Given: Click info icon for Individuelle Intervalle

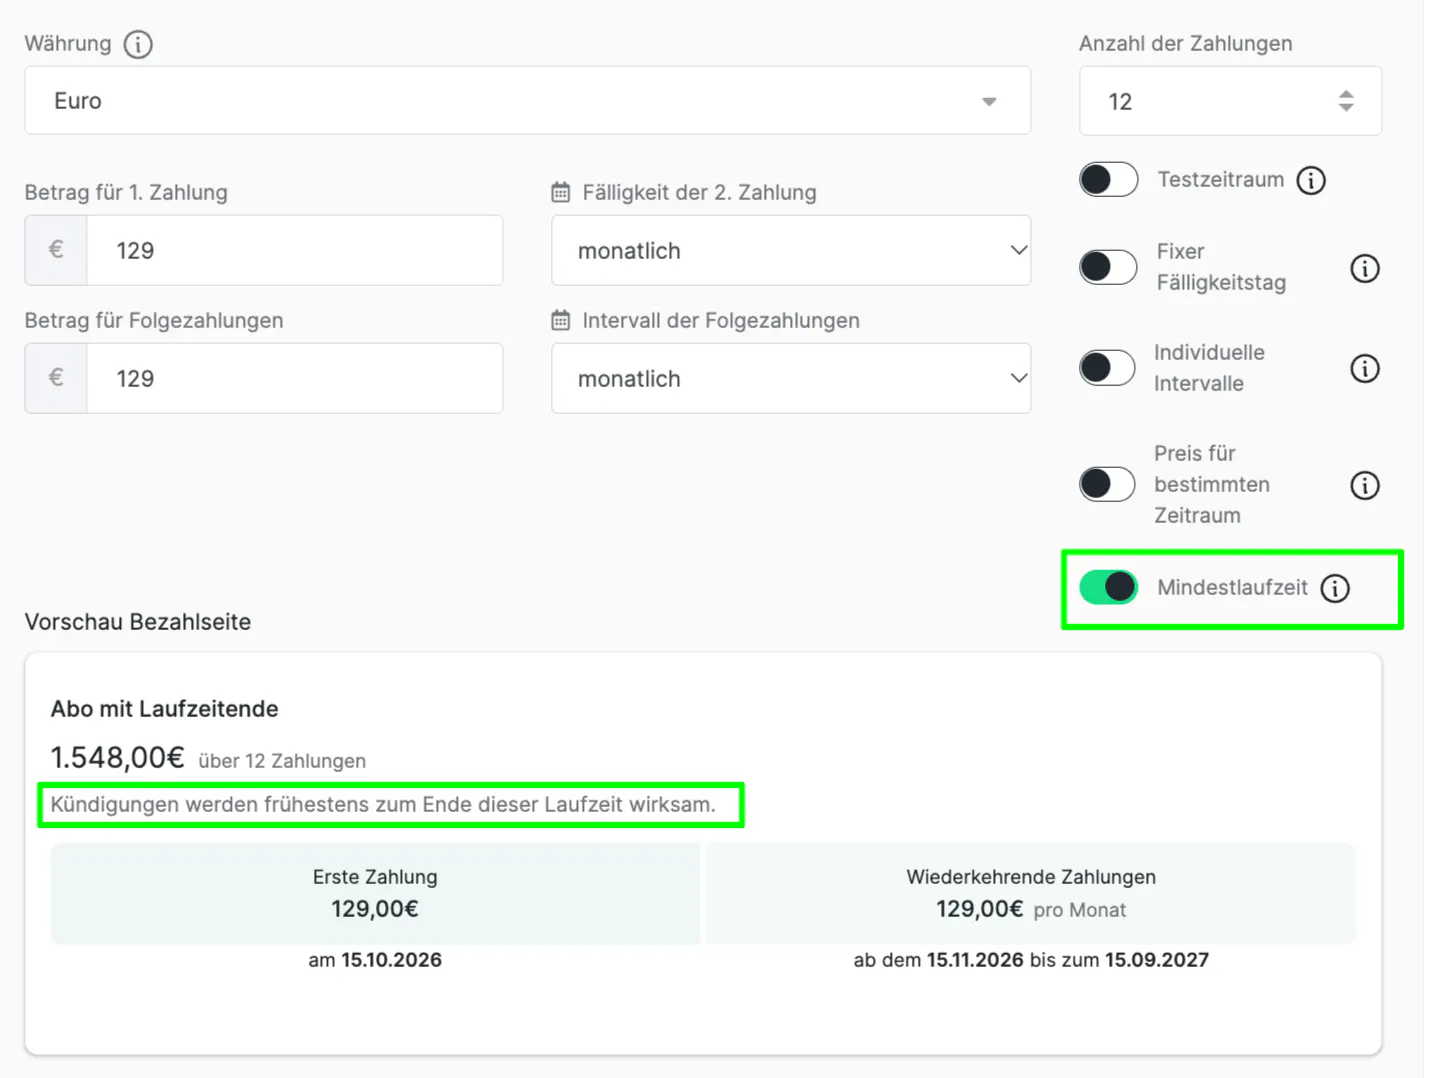Looking at the screenshot, I should click(x=1365, y=368).
